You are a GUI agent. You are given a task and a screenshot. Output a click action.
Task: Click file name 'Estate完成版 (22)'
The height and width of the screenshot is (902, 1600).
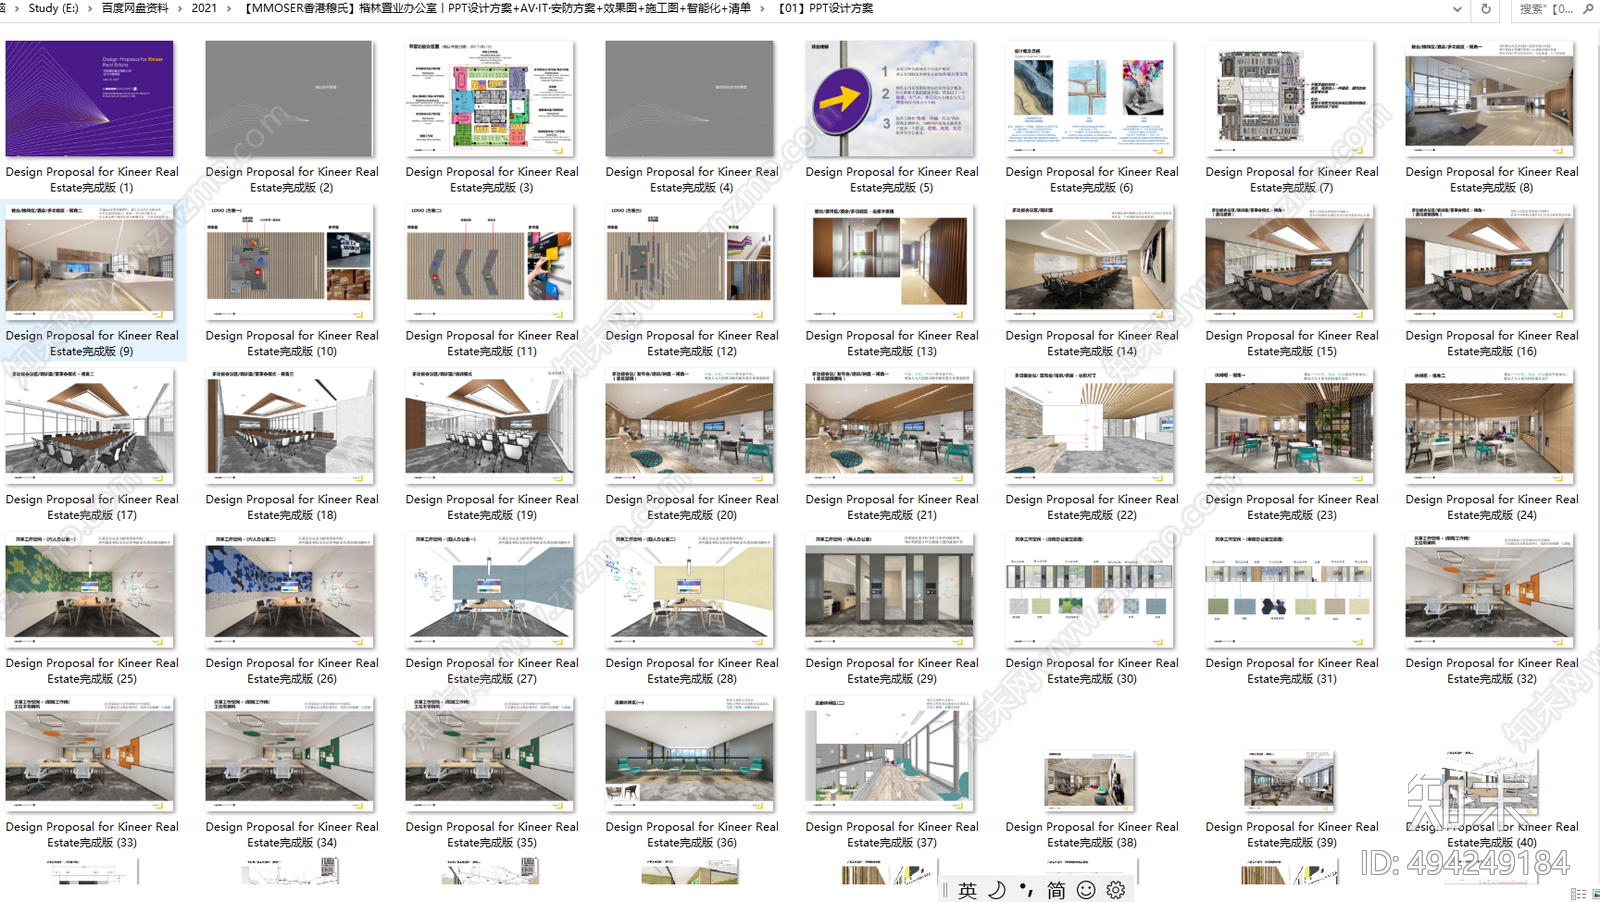tap(1092, 508)
